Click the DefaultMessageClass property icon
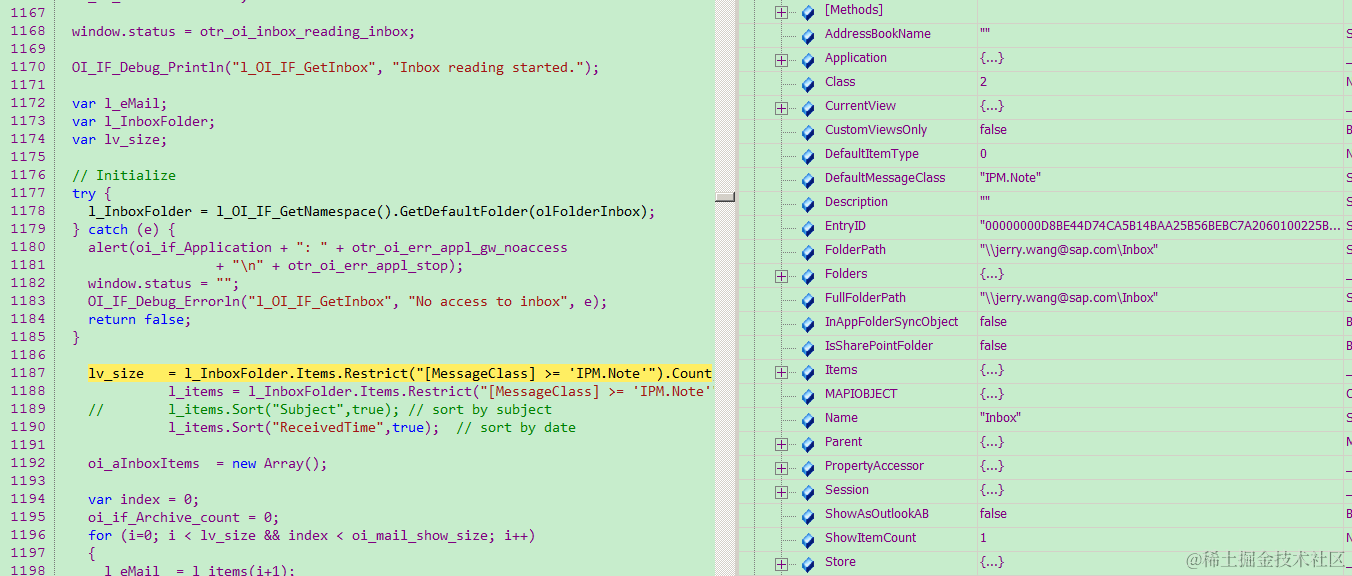Screen dimensions: 1352x576 pyautogui.click(x=808, y=179)
